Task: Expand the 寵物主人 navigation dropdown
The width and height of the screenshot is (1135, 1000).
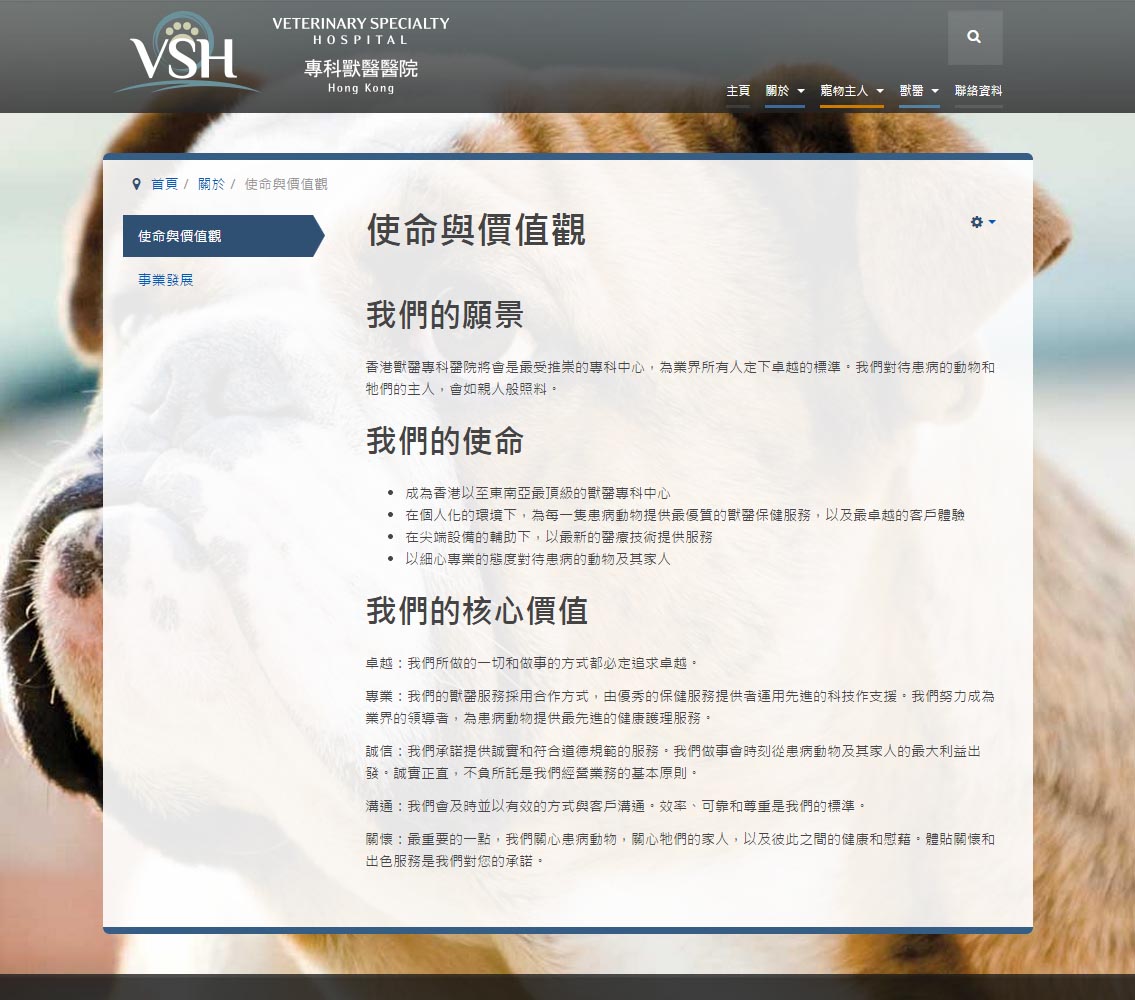Action: 851,91
